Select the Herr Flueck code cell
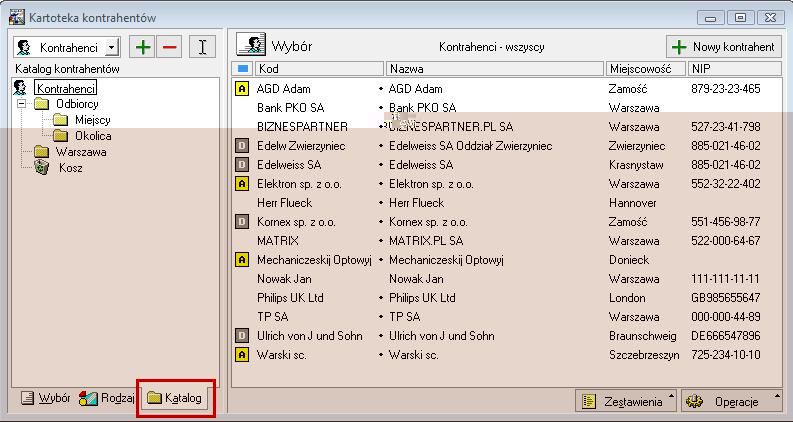The image size is (793, 422). pyautogui.click(x=284, y=203)
